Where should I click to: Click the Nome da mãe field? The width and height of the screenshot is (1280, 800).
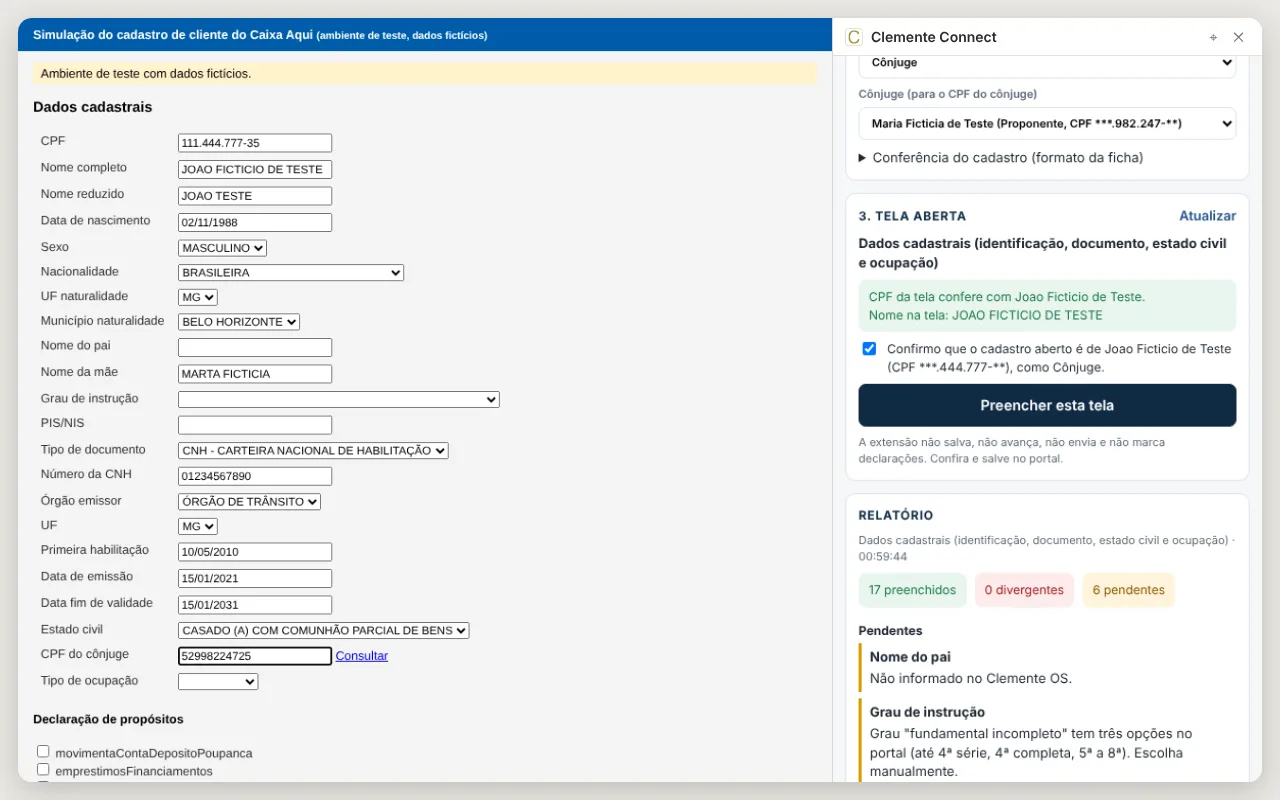[x=255, y=374]
